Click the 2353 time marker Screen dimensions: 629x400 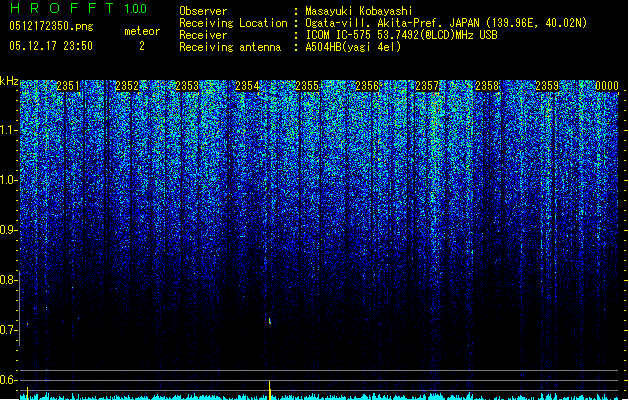coord(187,86)
